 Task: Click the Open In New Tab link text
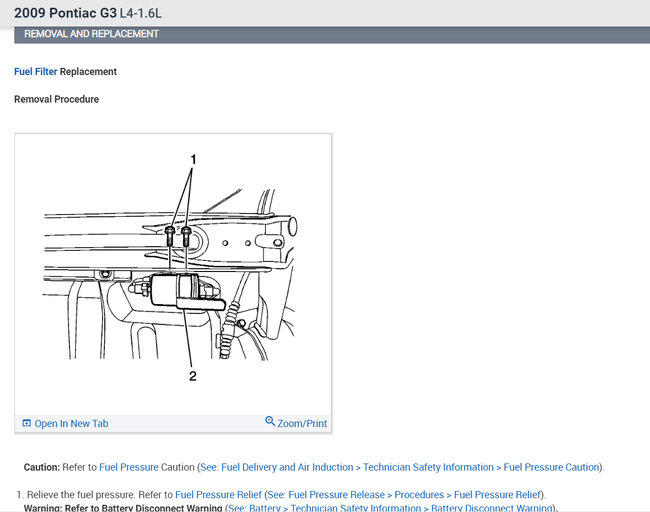coord(71,423)
